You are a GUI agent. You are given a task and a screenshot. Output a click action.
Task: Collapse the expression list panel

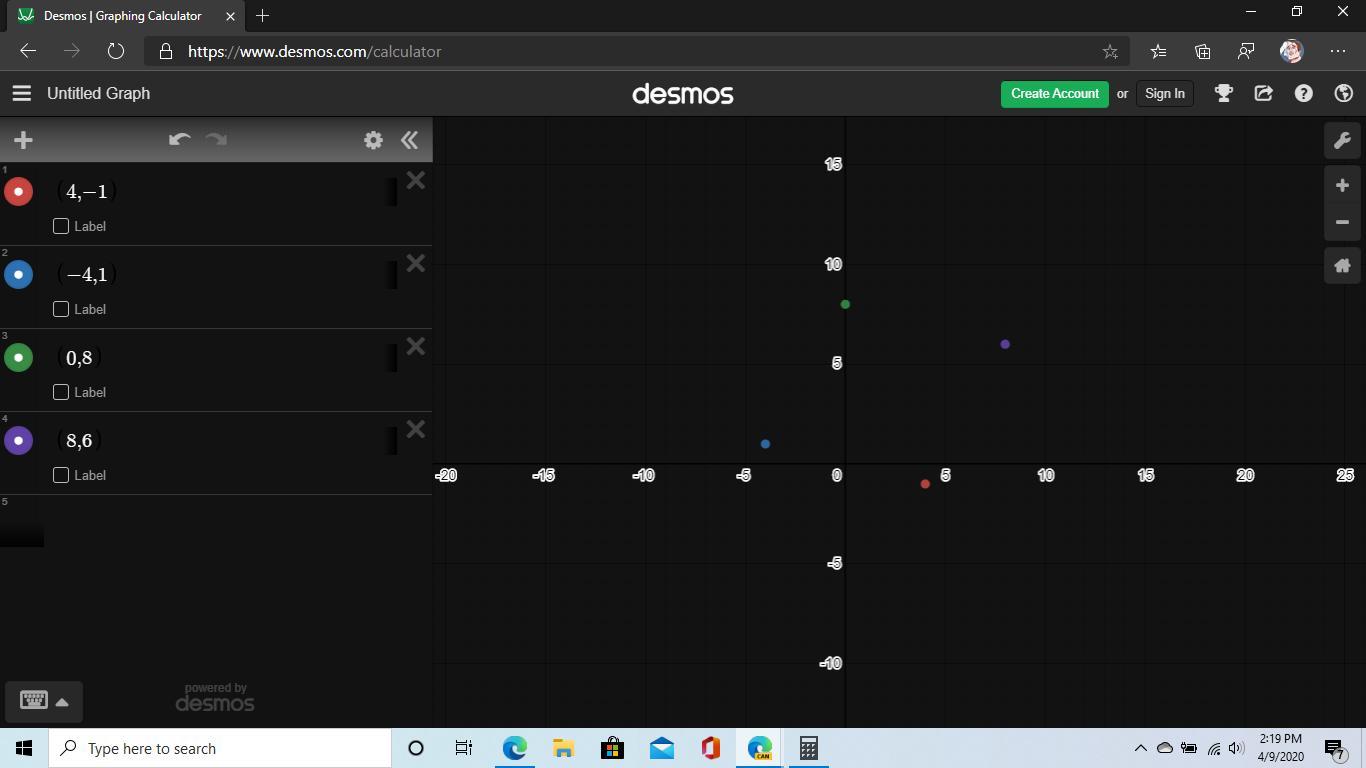click(x=409, y=140)
